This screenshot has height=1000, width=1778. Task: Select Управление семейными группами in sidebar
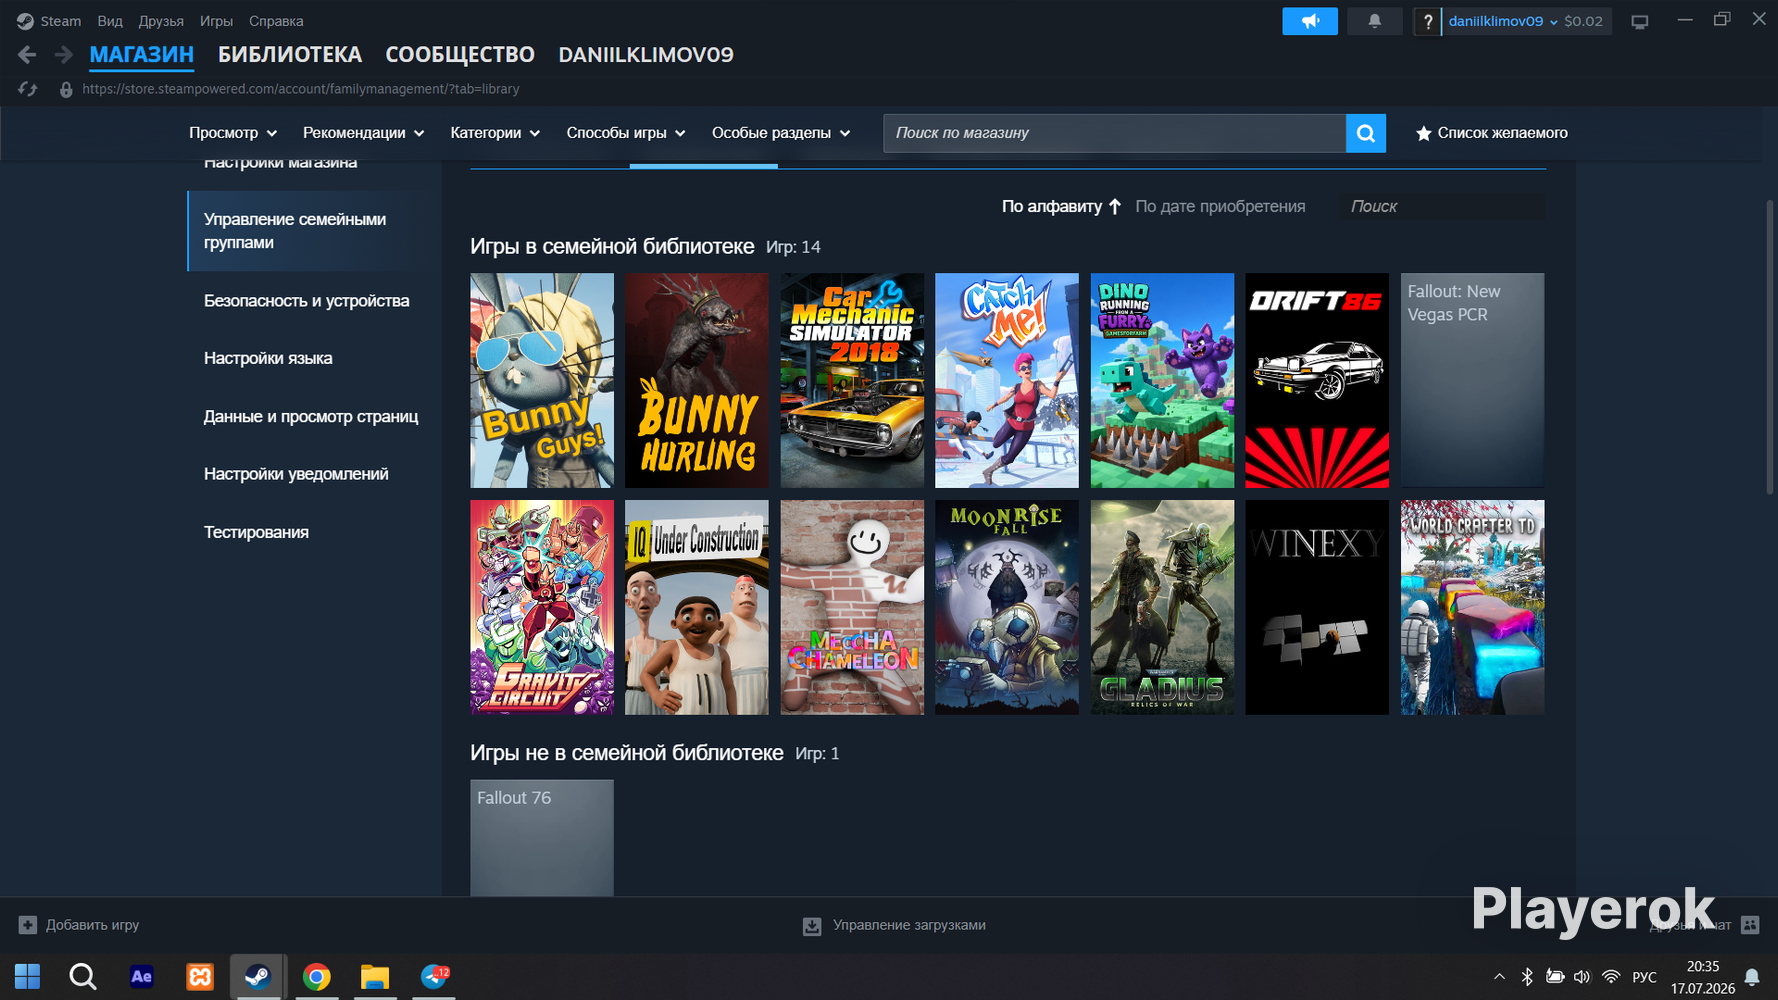point(314,231)
